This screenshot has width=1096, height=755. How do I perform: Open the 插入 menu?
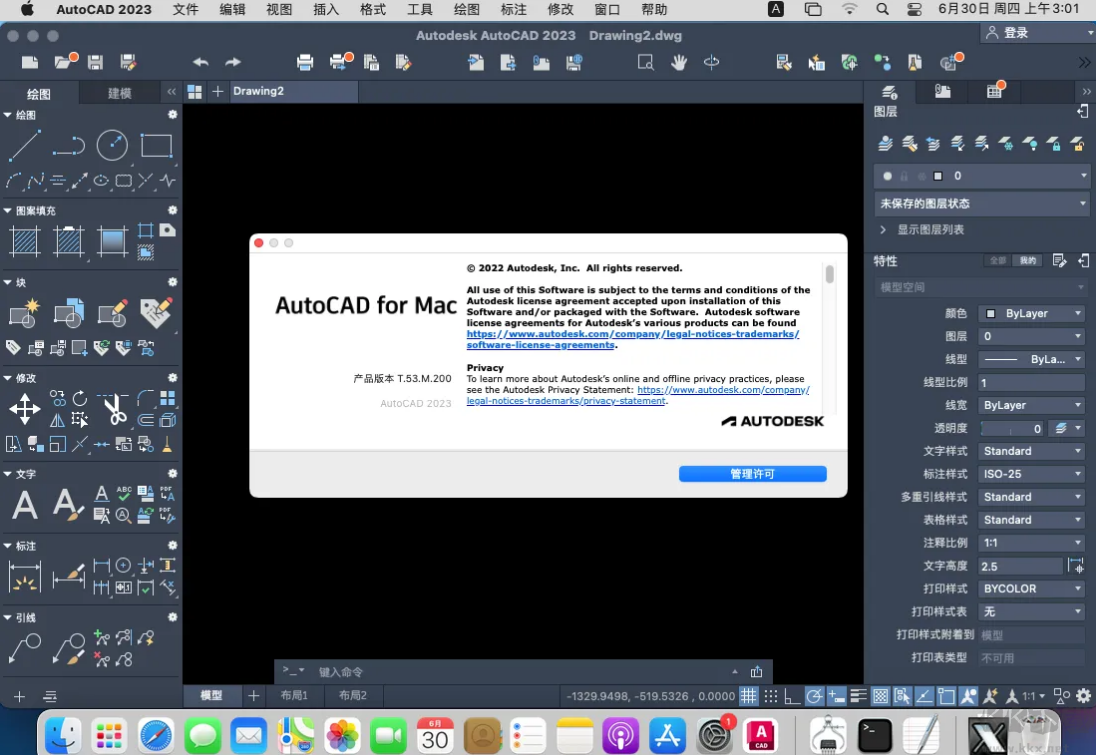pyautogui.click(x=326, y=10)
